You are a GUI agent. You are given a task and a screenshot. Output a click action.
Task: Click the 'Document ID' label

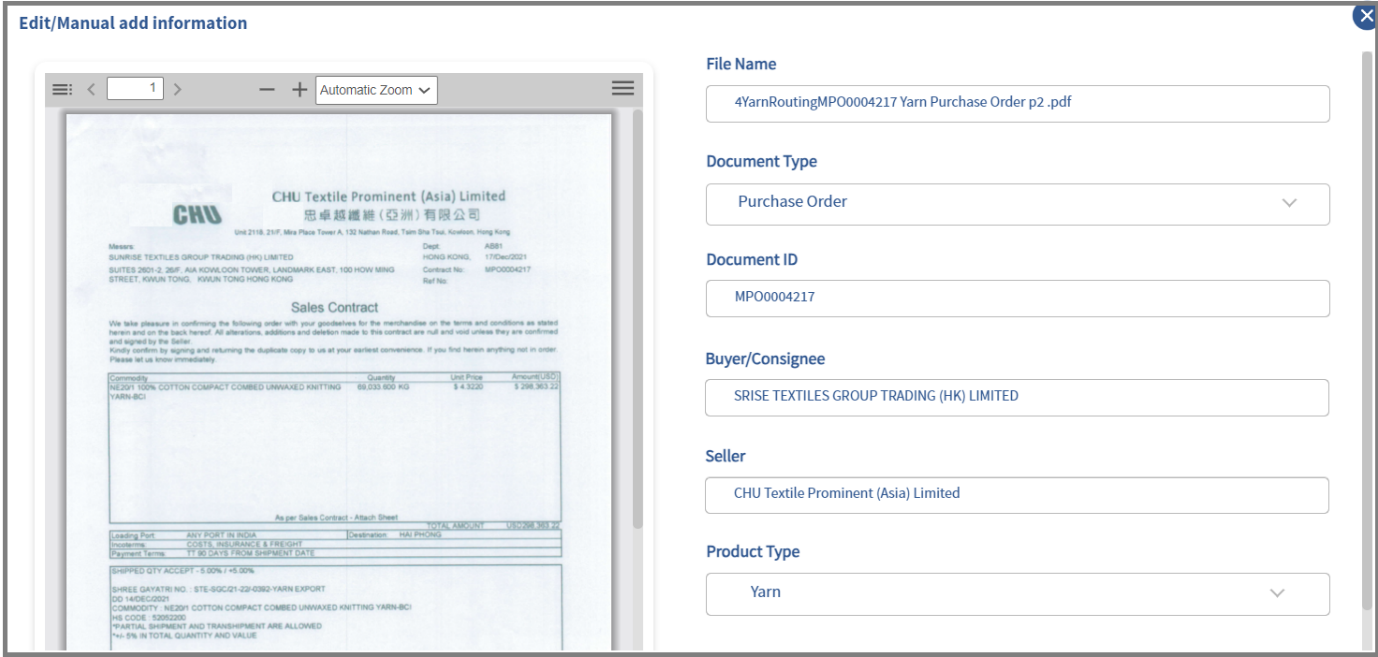pos(752,259)
